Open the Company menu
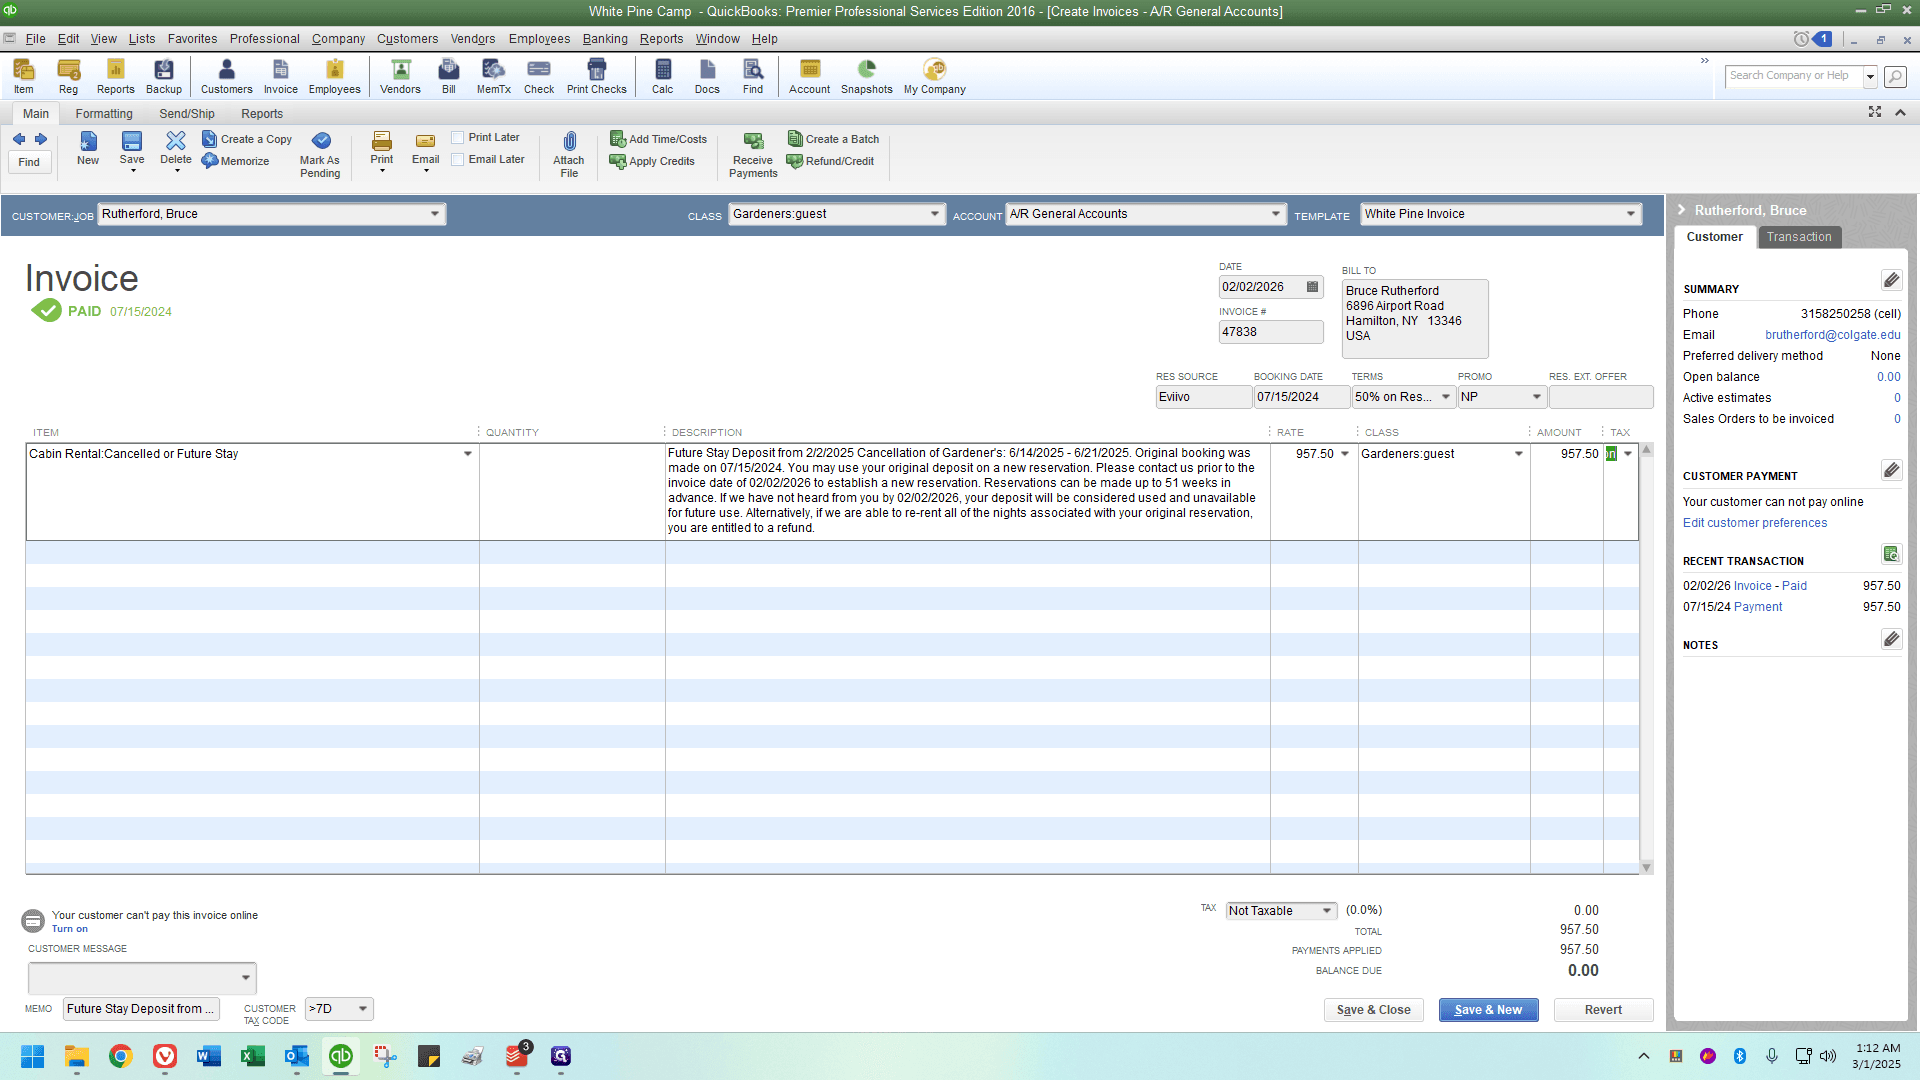The width and height of the screenshot is (1920, 1080). point(338,39)
